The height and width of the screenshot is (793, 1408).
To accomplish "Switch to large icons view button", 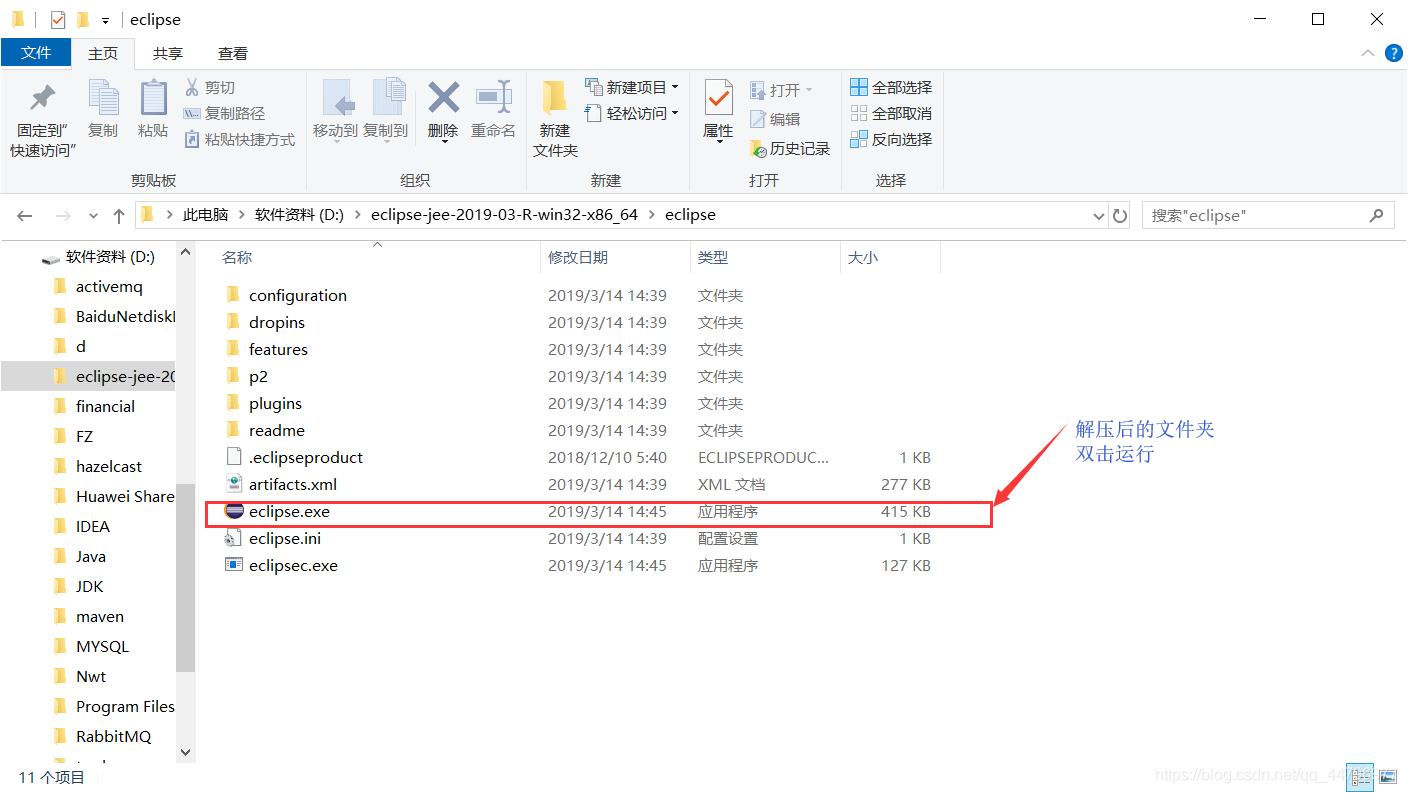I will click(x=1387, y=776).
